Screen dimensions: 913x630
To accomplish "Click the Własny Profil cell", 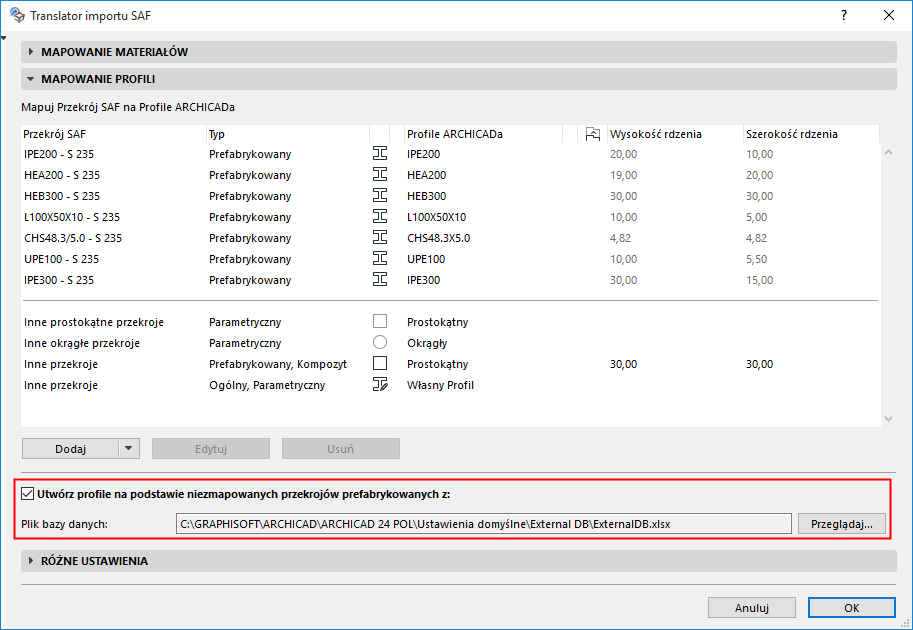I will pyautogui.click(x=440, y=384).
